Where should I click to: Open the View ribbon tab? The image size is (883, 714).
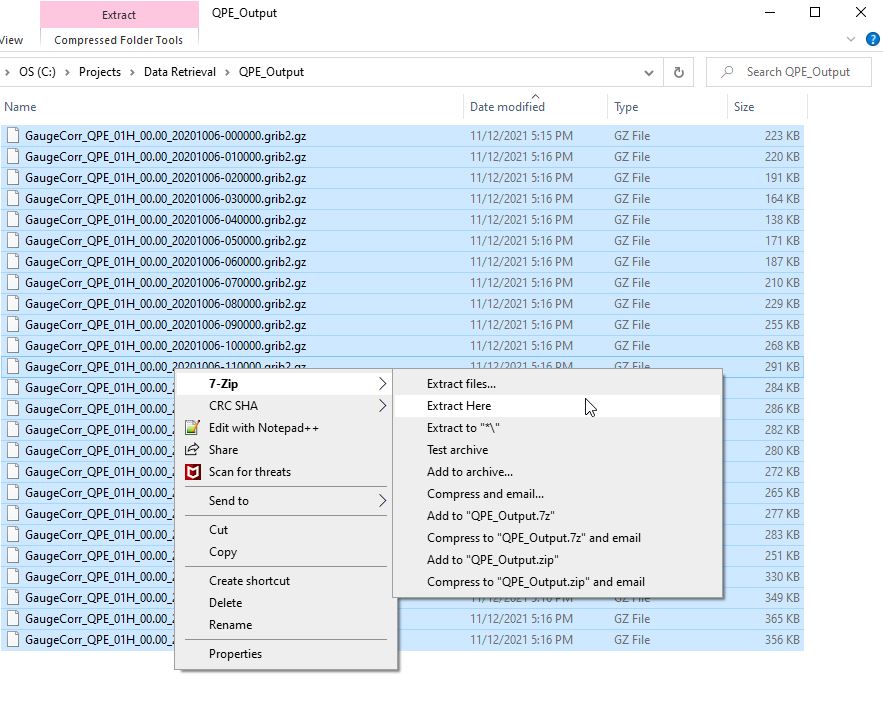pos(12,40)
